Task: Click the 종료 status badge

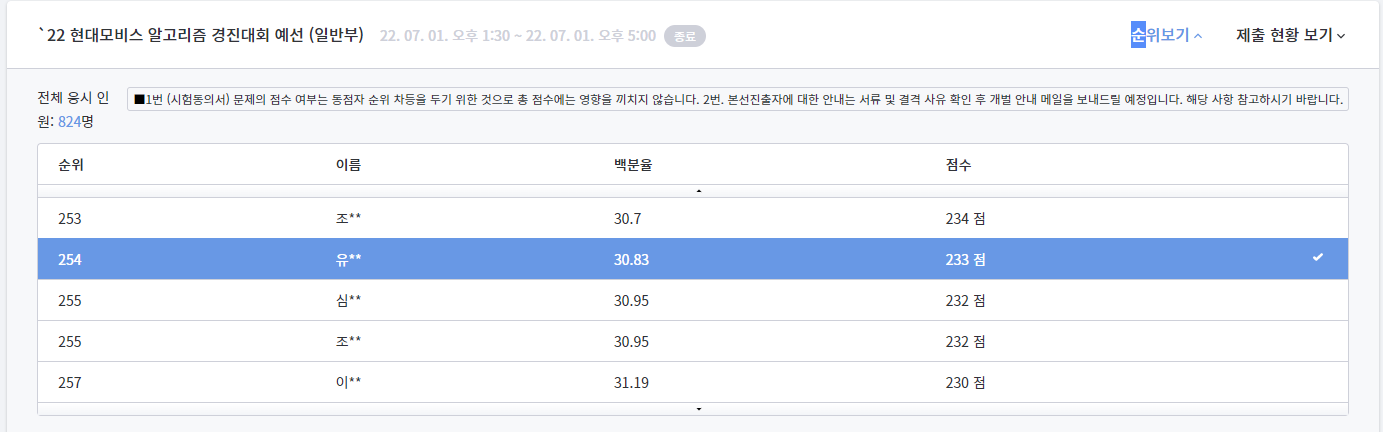Action: pos(685,36)
